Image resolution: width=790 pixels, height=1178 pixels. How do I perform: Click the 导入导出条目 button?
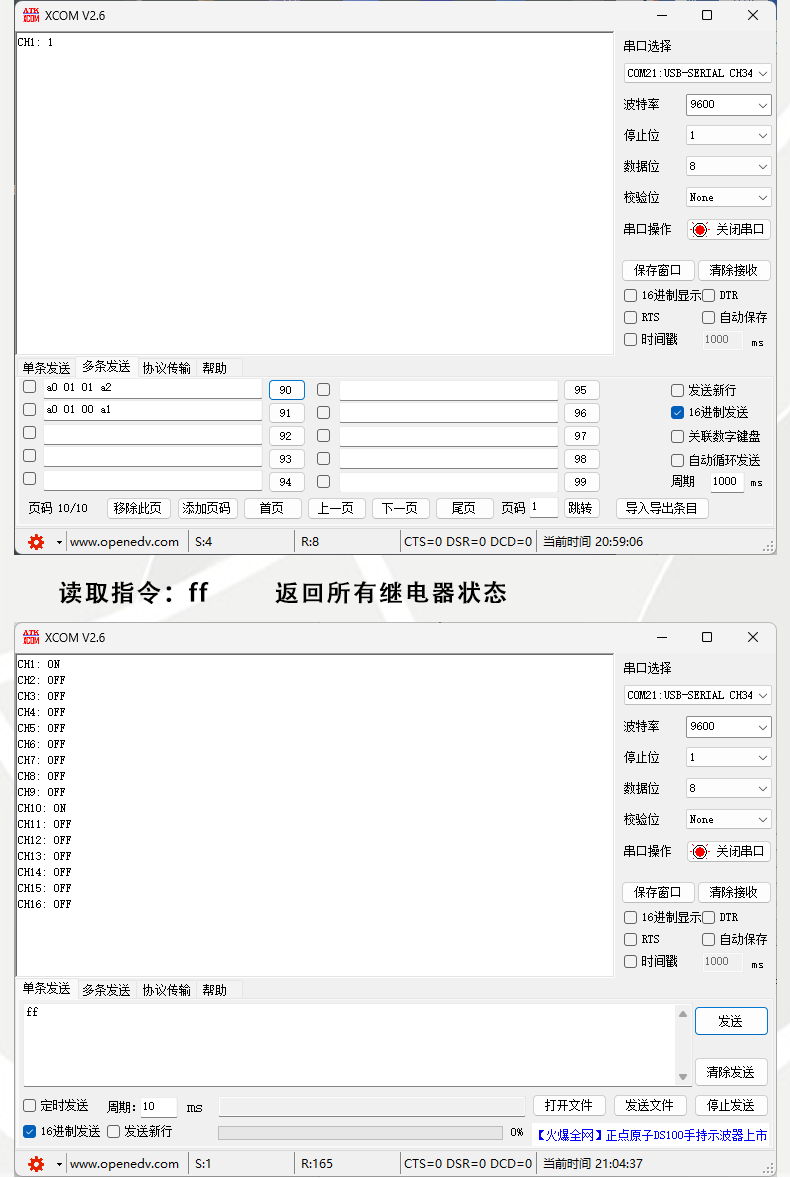pos(661,508)
